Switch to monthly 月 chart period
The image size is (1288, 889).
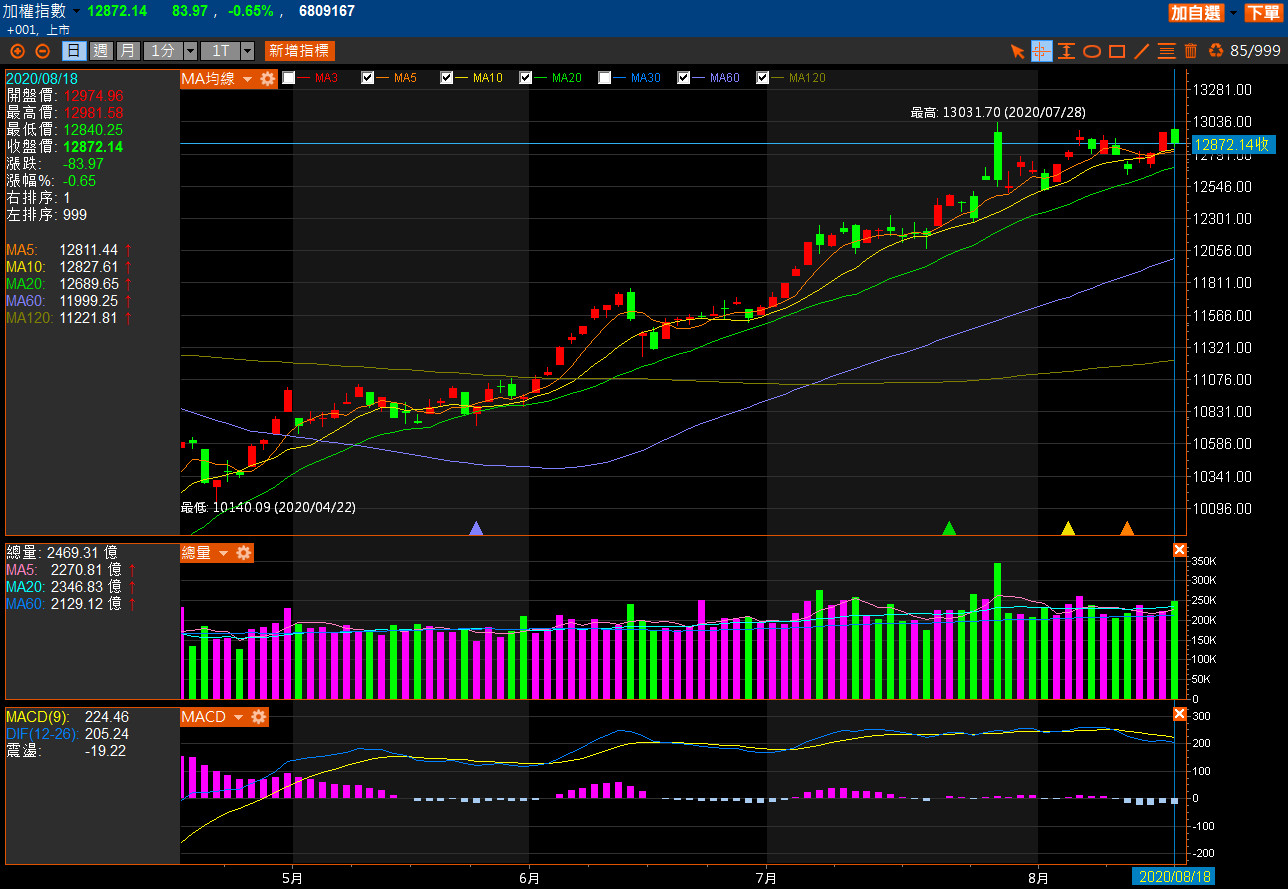click(128, 51)
